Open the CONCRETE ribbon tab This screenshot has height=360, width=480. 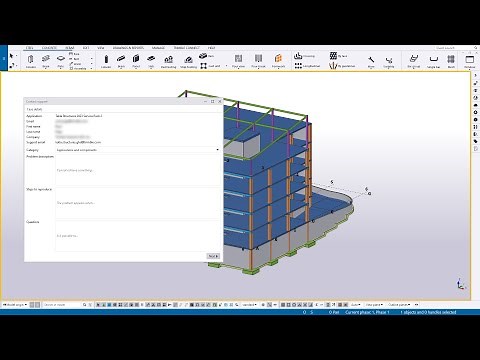click(49, 48)
